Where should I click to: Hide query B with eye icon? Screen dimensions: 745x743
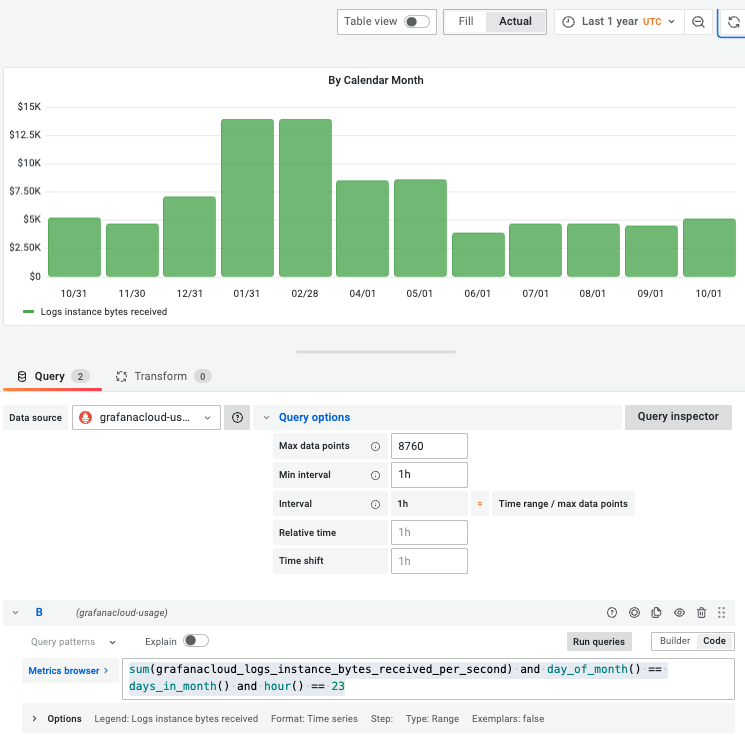679,613
